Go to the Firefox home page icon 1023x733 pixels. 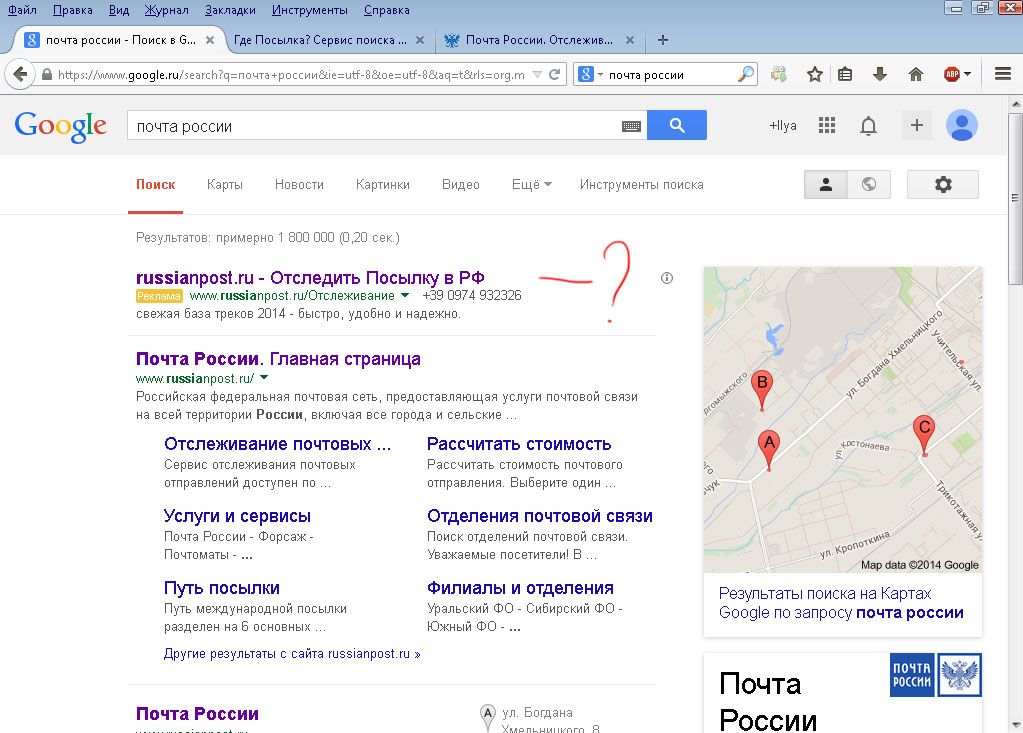tap(916, 74)
